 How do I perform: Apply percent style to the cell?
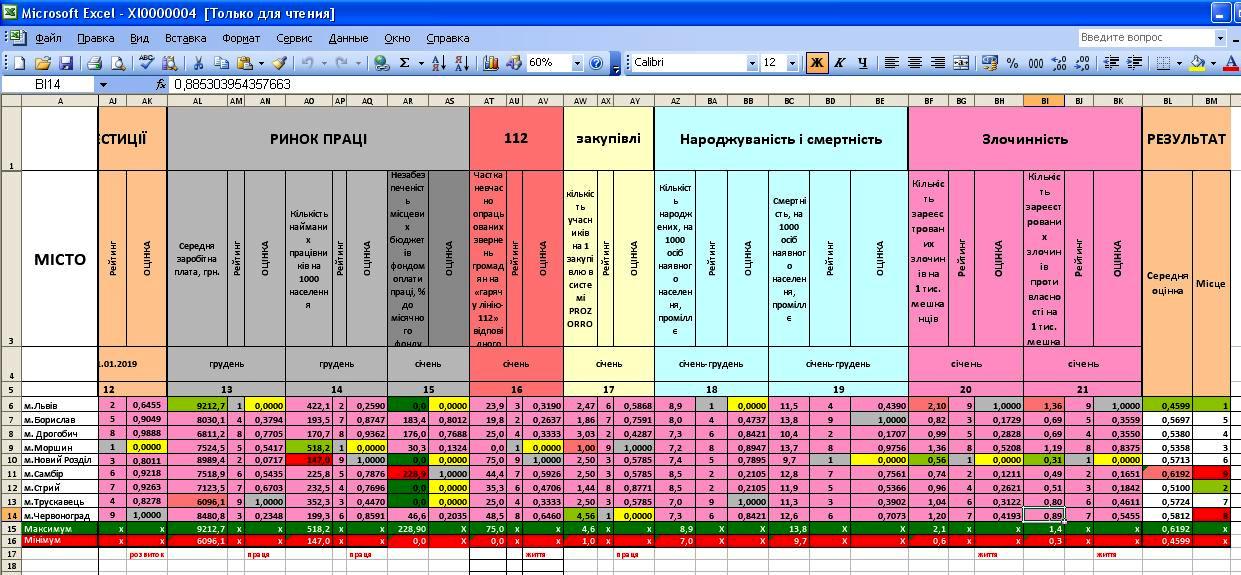tap(1012, 63)
